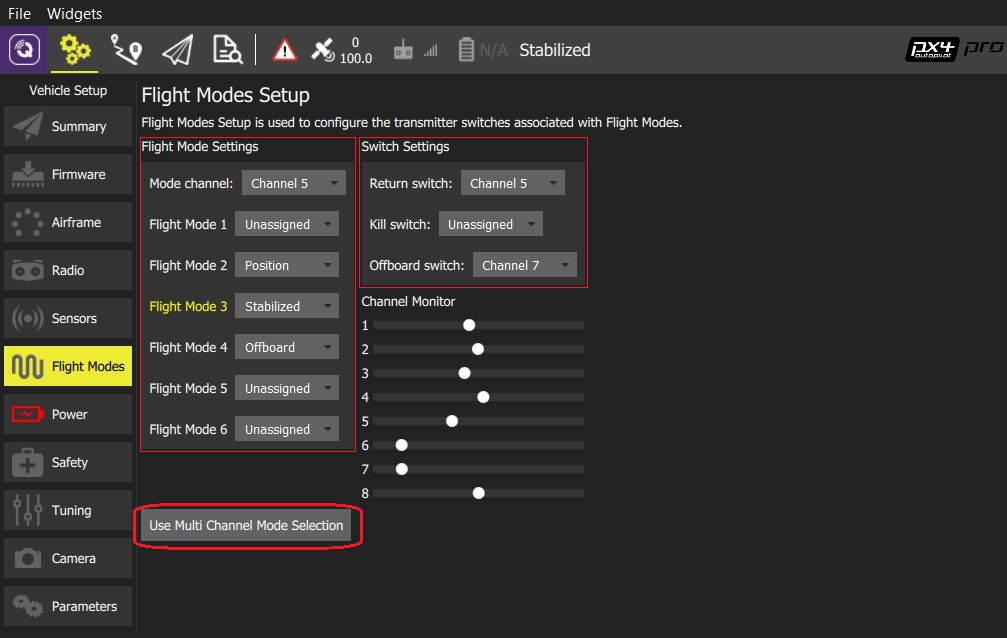The width and height of the screenshot is (1007, 638).
Task: Open the Radio setup page
Action: pyautogui.click(x=68, y=270)
